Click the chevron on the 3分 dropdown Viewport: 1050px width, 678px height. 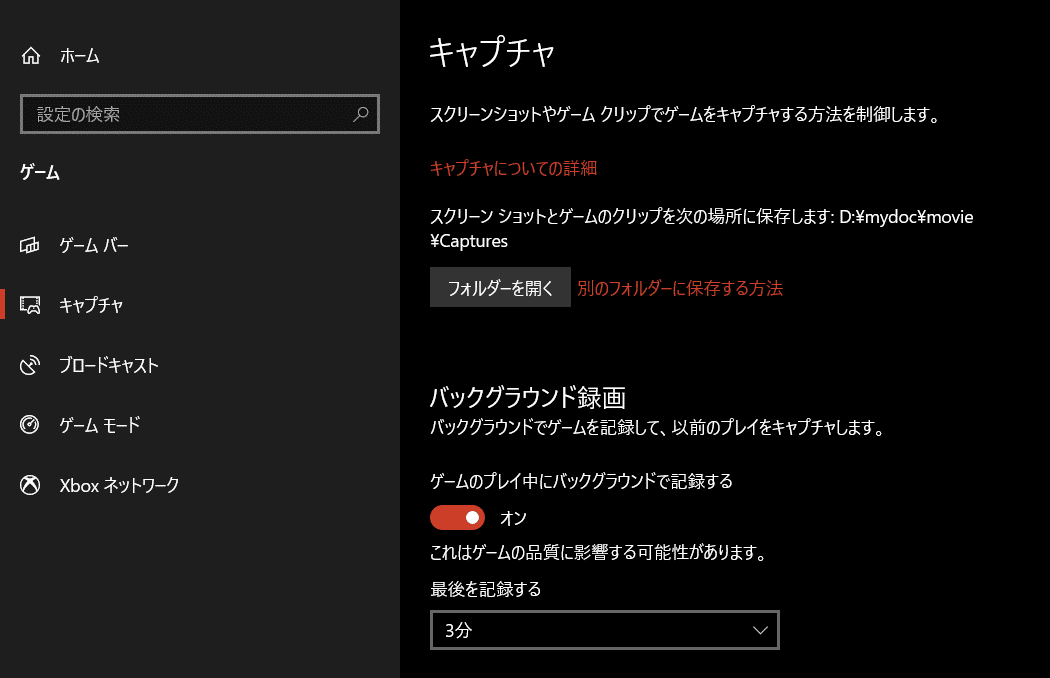click(x=760, y=629)
